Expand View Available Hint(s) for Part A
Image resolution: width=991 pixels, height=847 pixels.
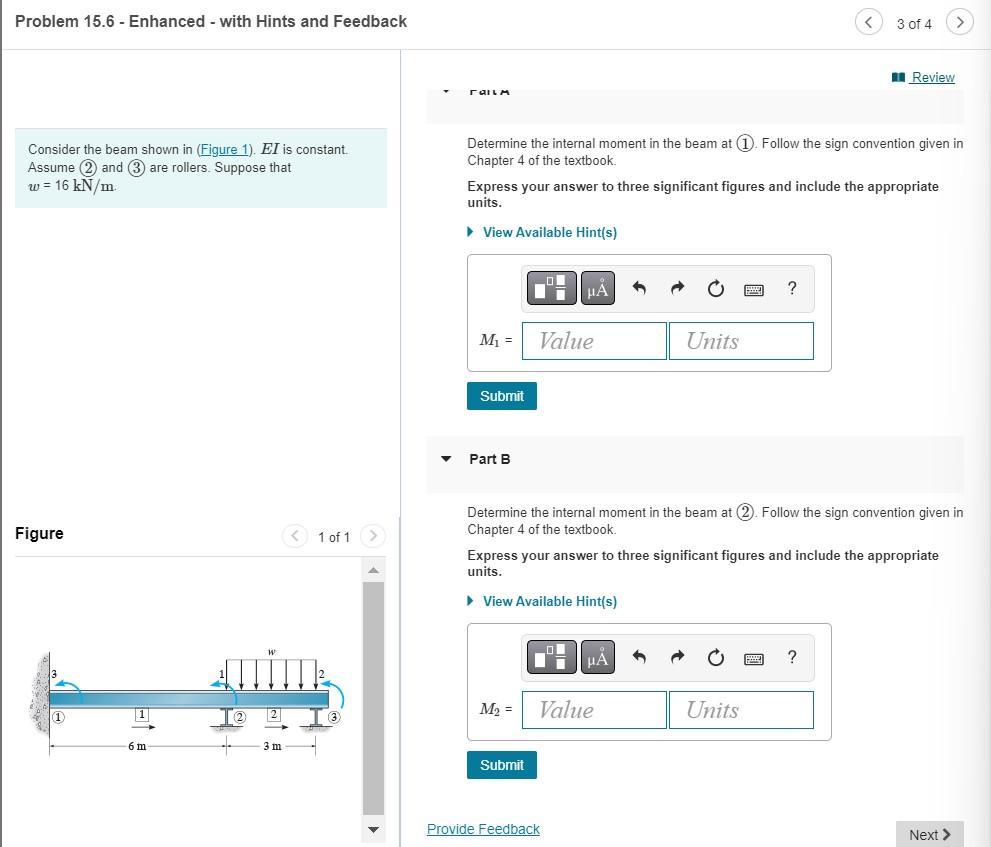(549, 232)
